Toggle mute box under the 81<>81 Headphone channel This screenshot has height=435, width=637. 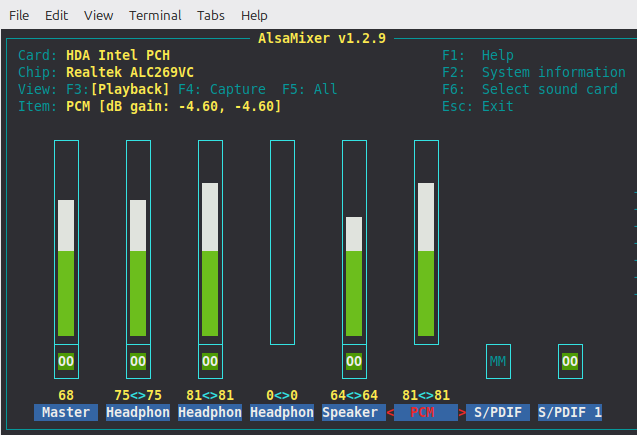click(210, 361)
